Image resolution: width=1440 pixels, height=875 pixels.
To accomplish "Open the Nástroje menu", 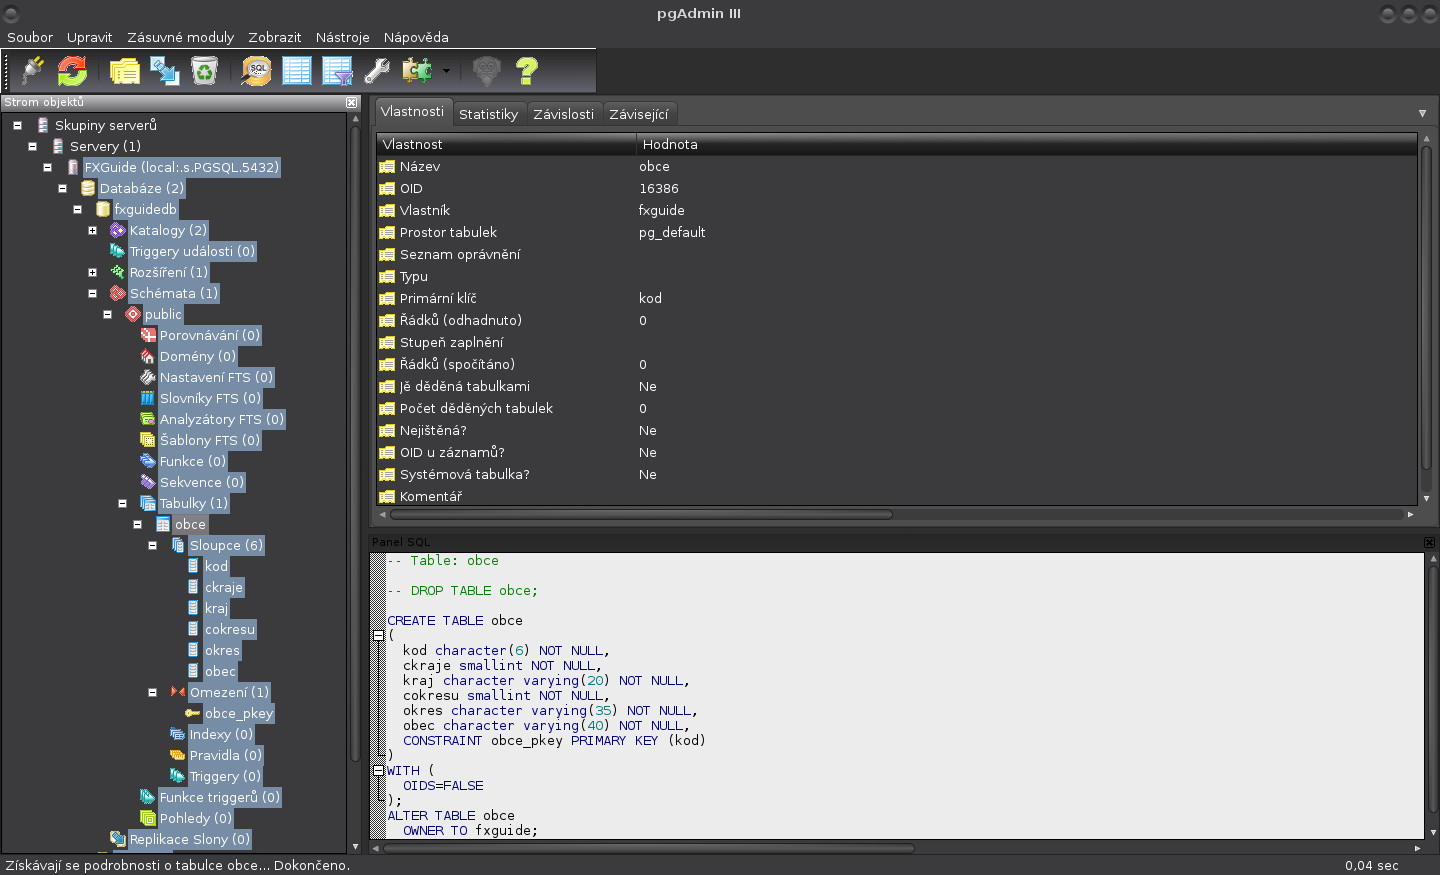I will 342,37.
